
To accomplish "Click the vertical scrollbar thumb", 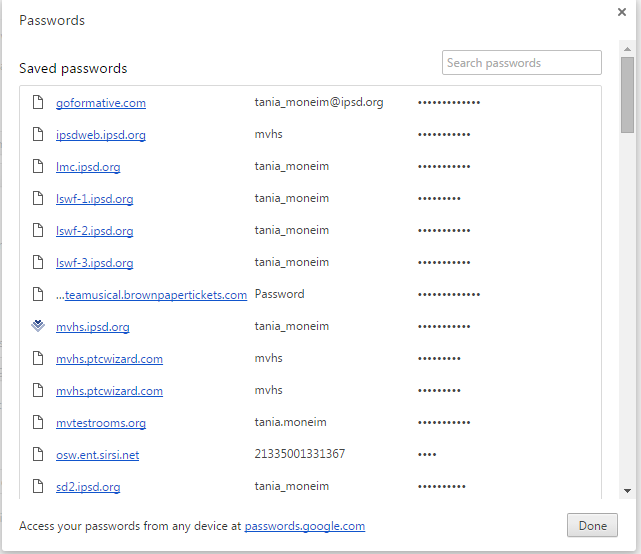I will coord(628,95).
